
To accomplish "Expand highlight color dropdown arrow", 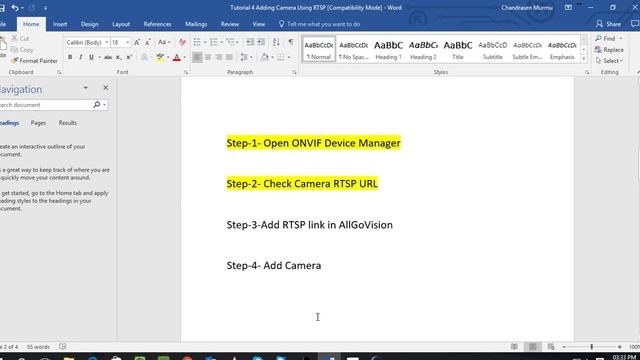I will (x=168, y=57).
